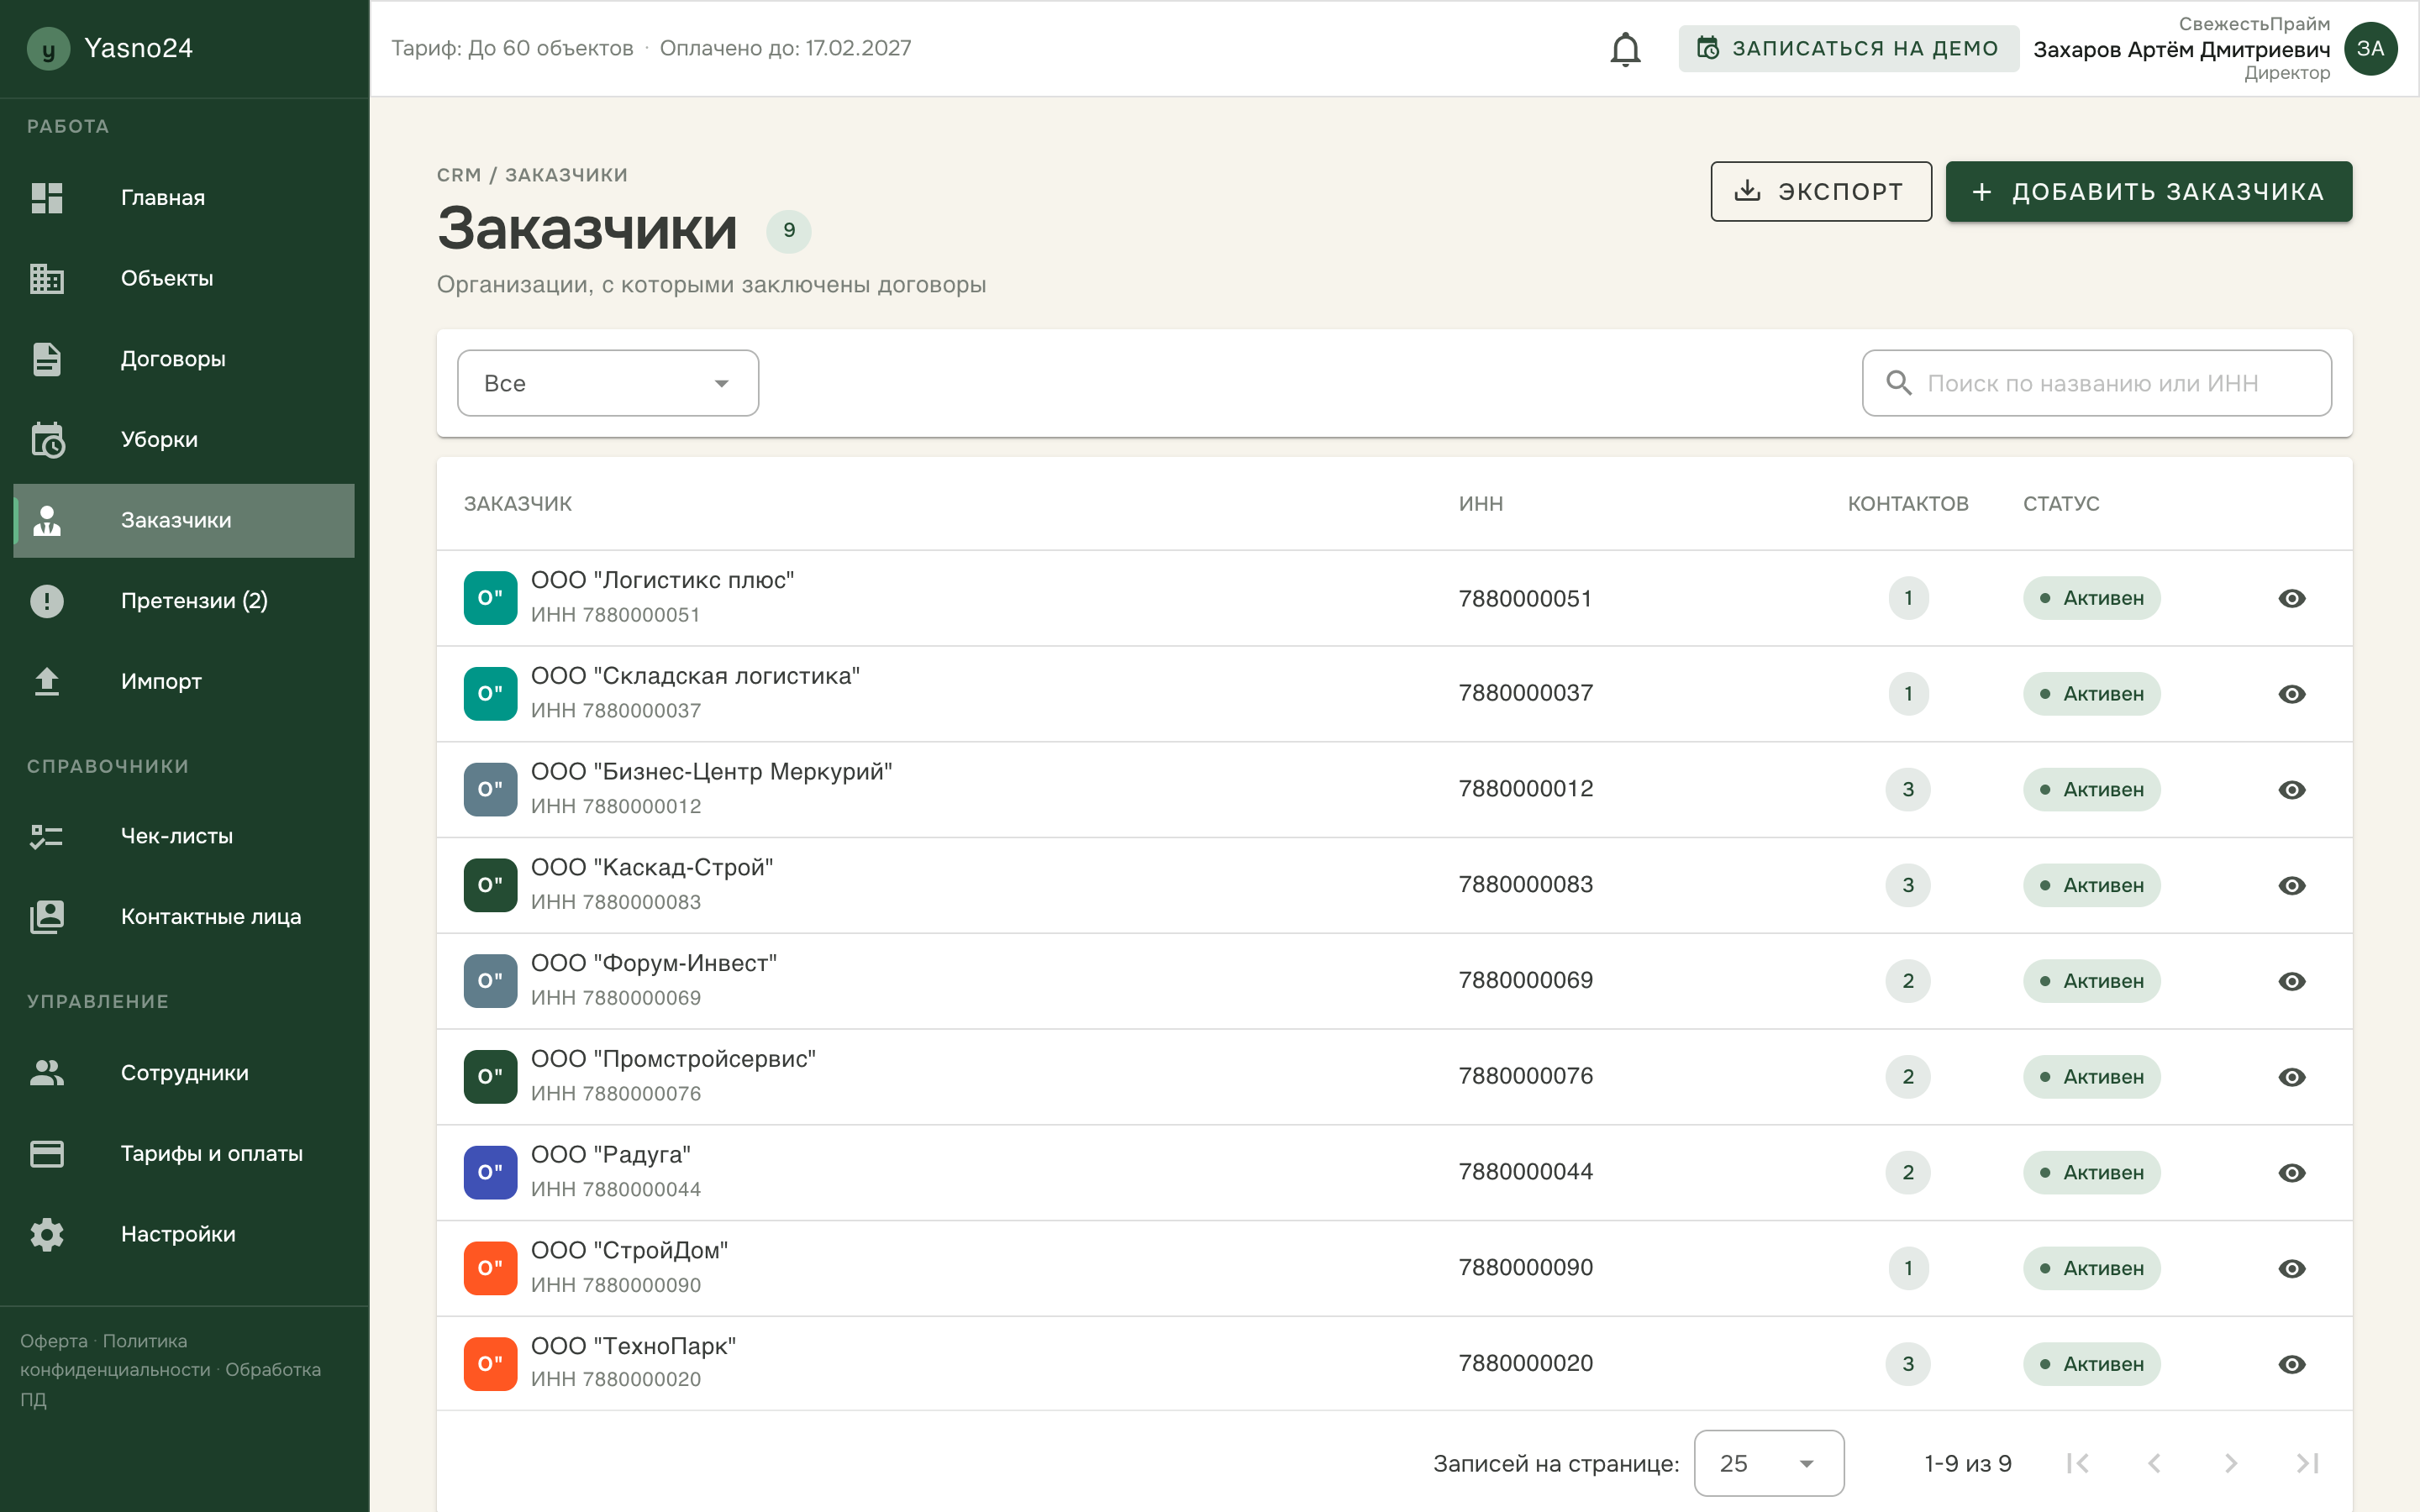This screenshot has width=2420, height=1512.
Task: Open the Оферта footer link
Action: coord(54,1341)
